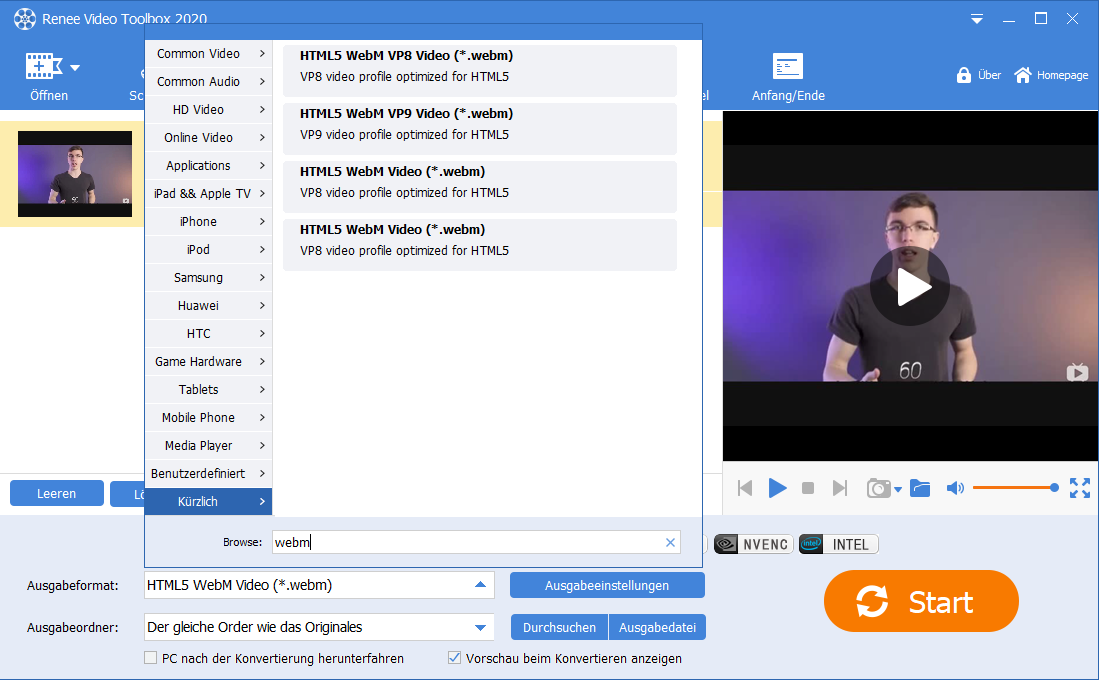Image resolution: width=1099 pixels, height=680 pixels.
Task: Clear the webm search field
Action: 670,543
